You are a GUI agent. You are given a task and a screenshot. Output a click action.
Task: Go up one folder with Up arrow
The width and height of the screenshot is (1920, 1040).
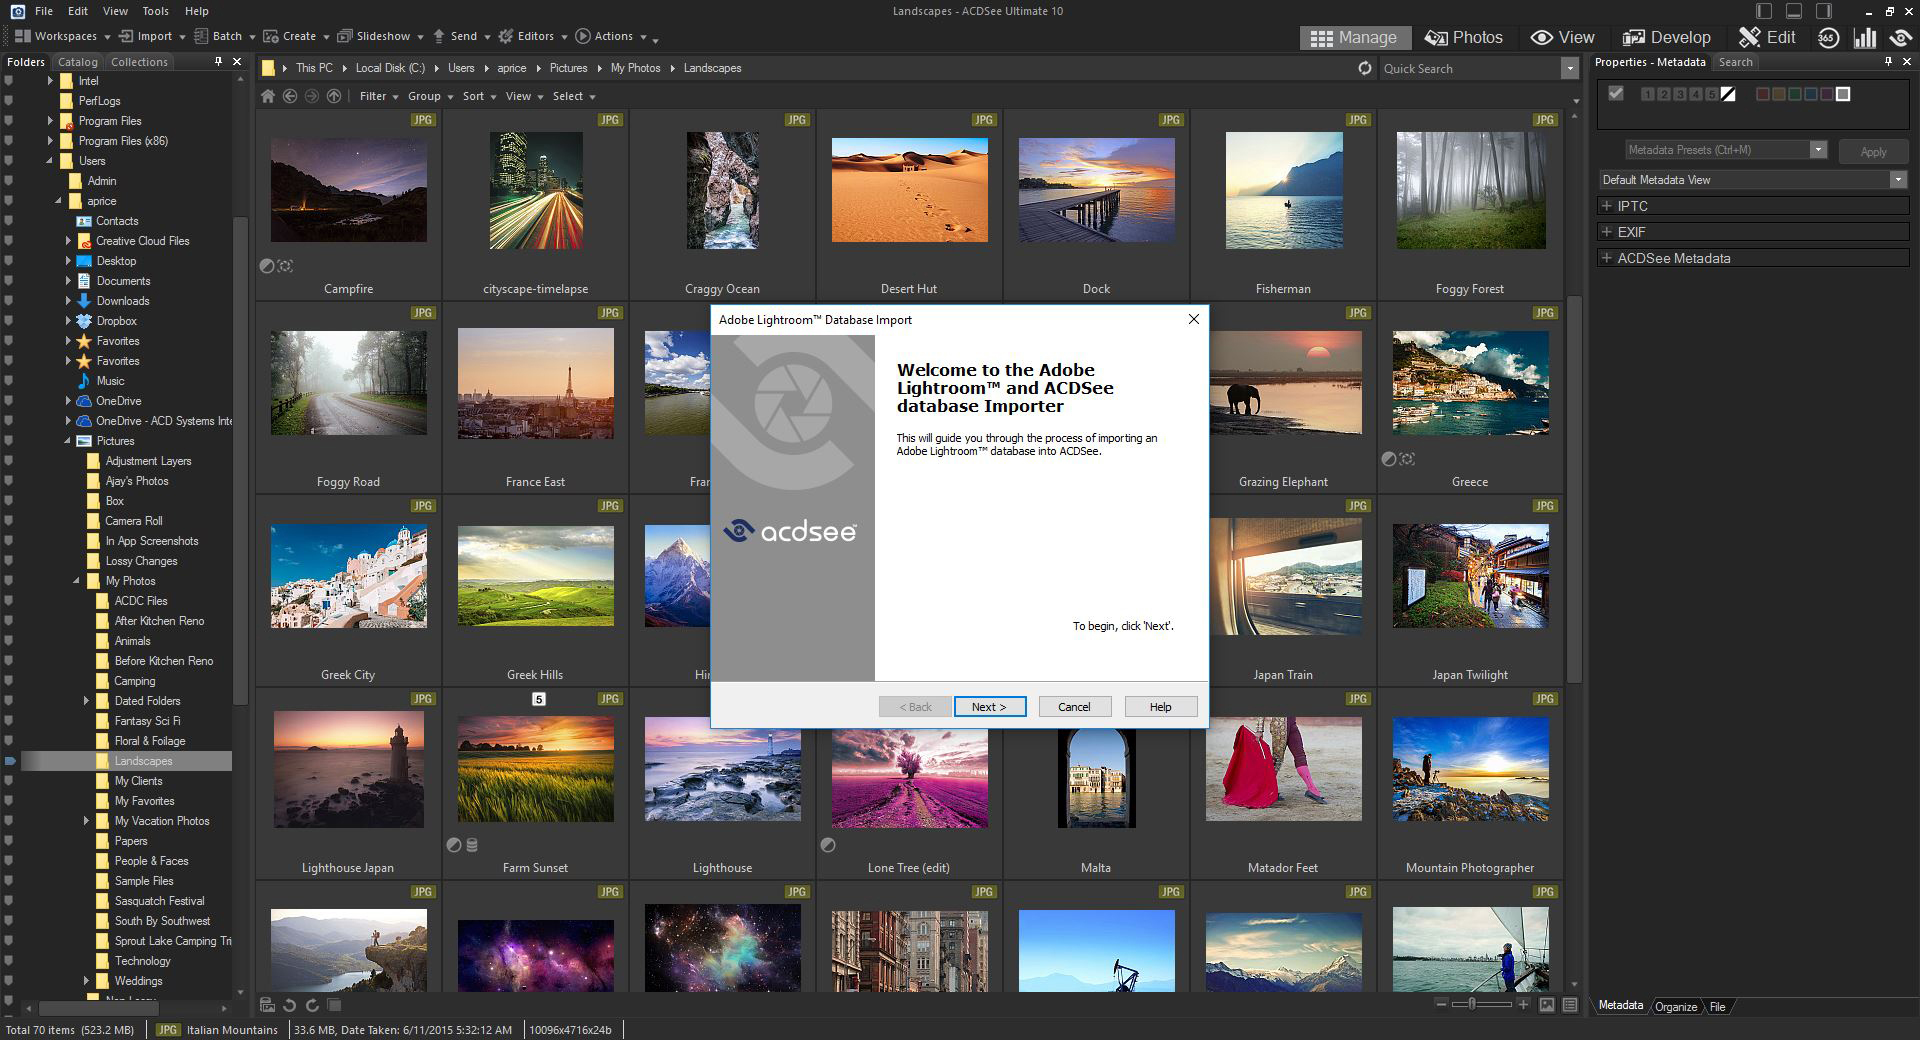[x=334, y=96]
